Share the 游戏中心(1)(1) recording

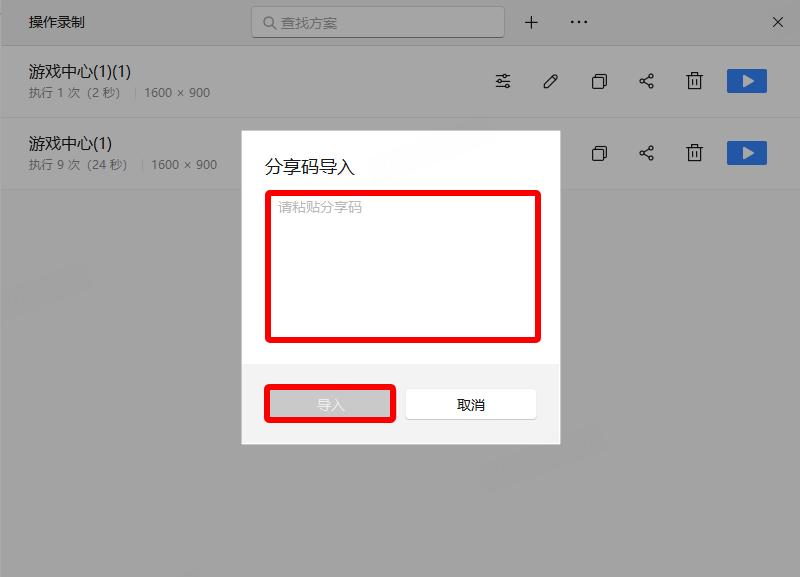pos(647,81)
